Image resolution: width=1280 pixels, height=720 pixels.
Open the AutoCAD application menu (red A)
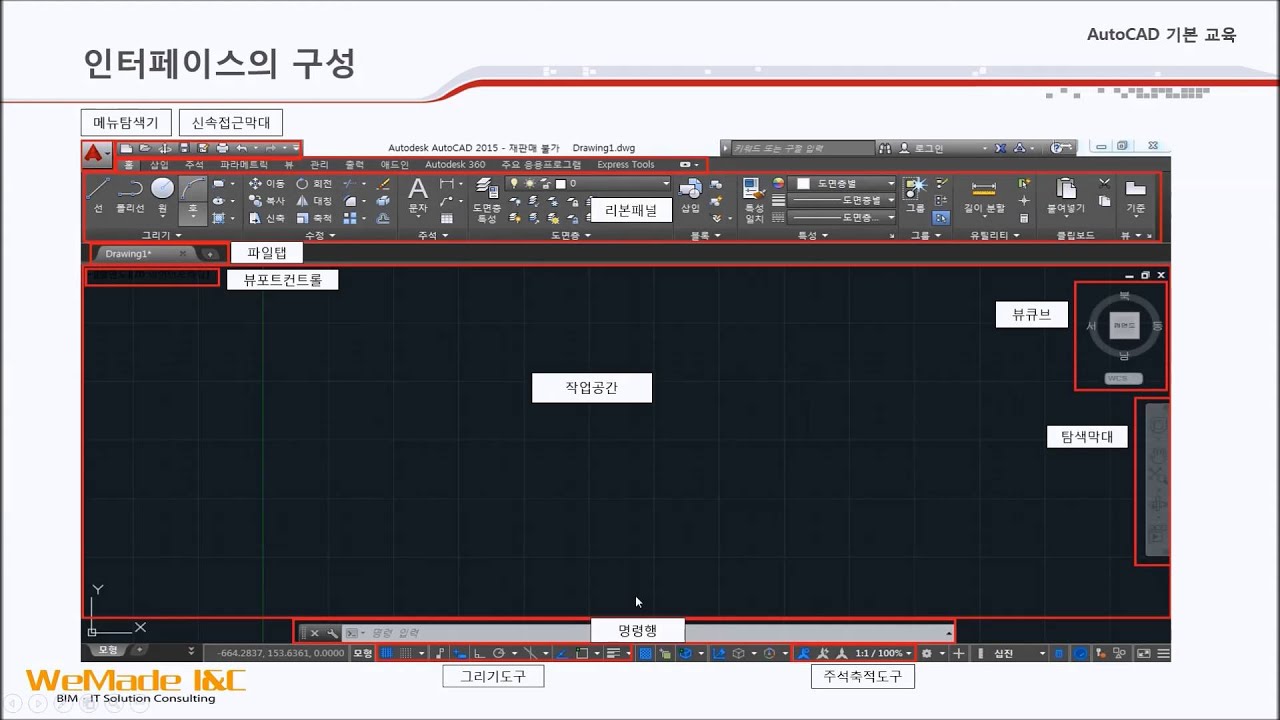pos(97,154)
